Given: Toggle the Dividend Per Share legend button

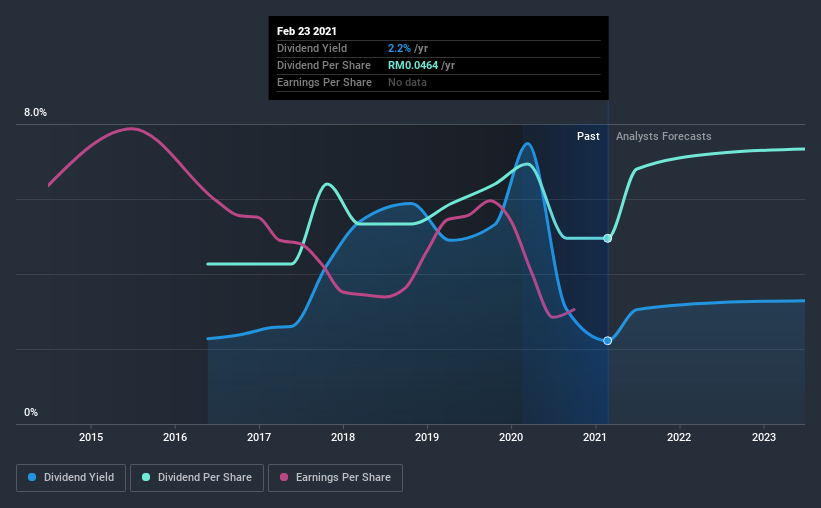Looking at the screenshot, I should pos(197,478).
